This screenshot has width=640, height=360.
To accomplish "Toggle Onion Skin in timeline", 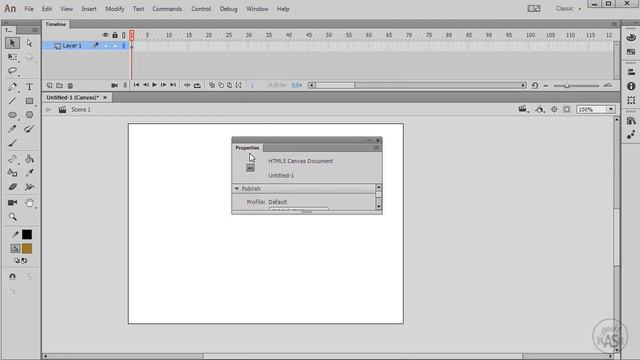I will click(x=212, y=85).
